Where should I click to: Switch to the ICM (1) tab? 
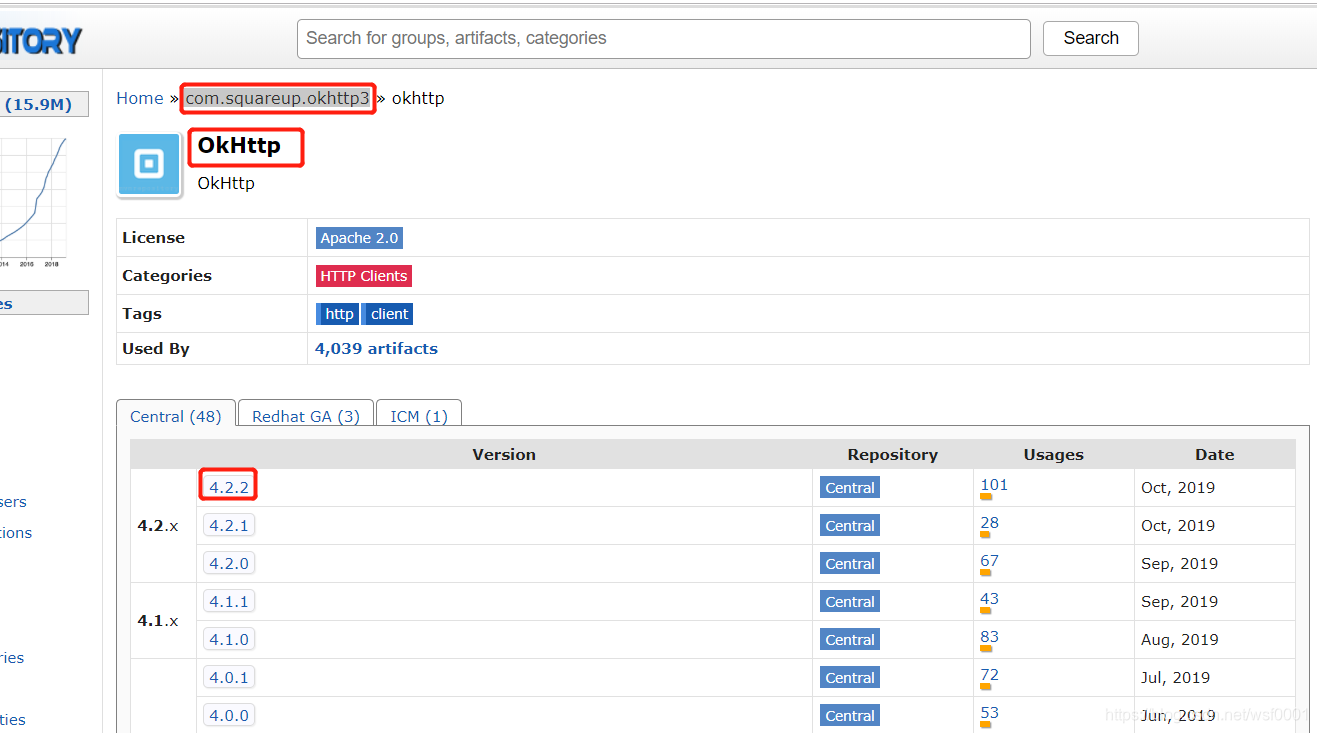point(419,416)
